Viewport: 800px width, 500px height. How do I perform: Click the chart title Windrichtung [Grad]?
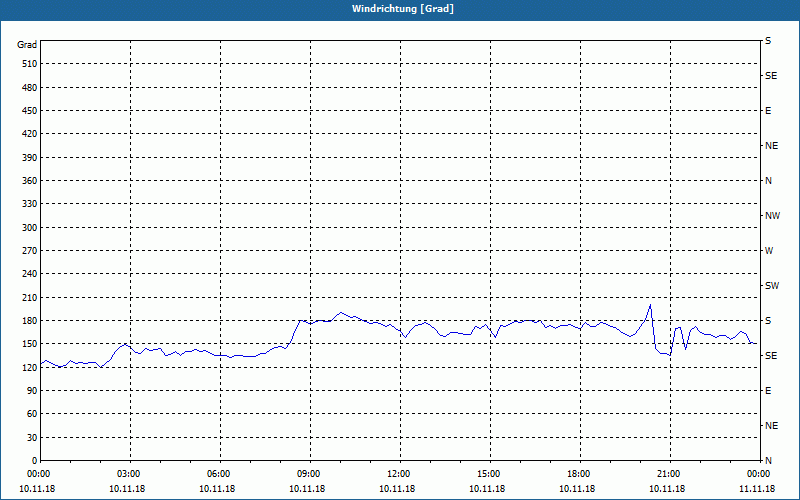(x=403, y=9)
